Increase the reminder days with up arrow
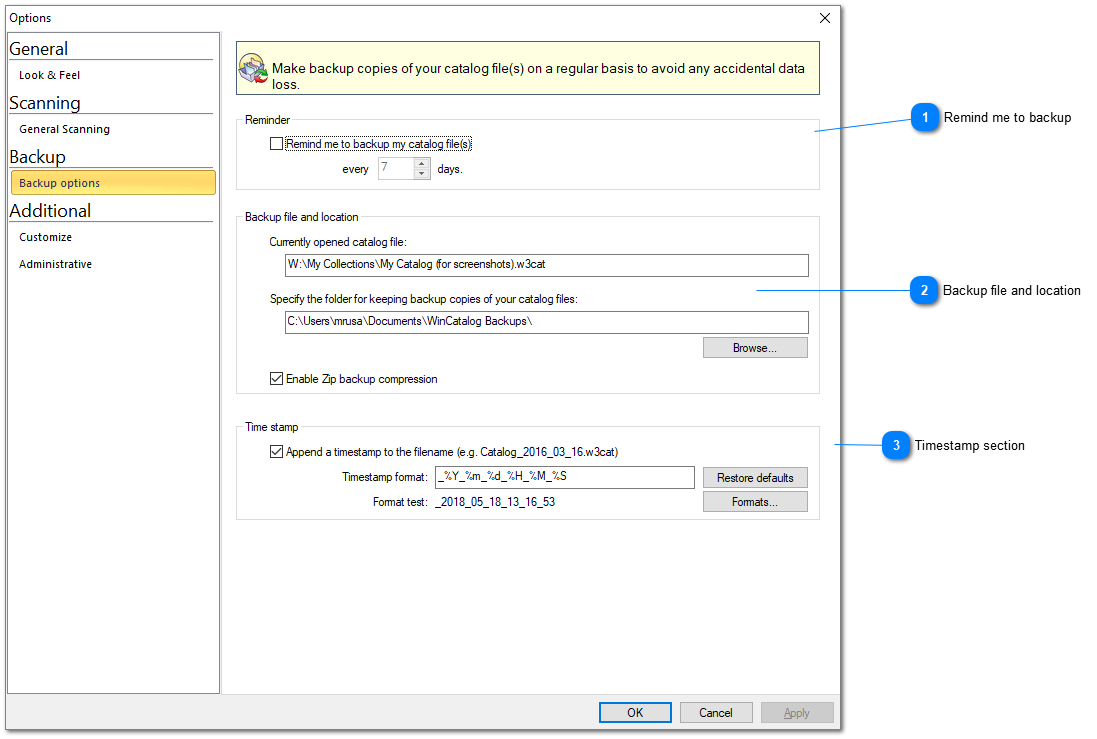 click(x=421, y=164)
